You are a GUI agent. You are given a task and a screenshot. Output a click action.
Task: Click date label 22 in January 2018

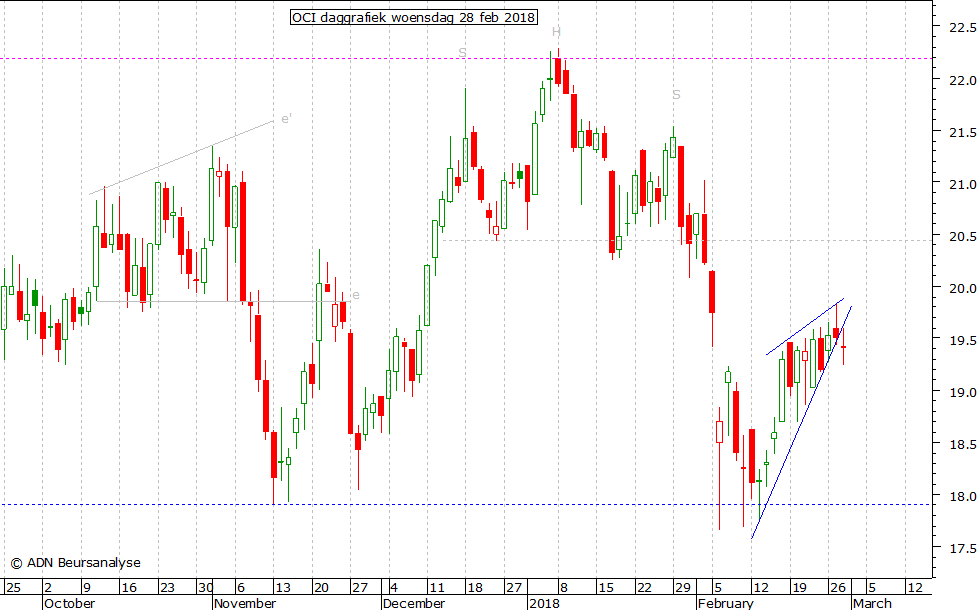coord(644,588)
